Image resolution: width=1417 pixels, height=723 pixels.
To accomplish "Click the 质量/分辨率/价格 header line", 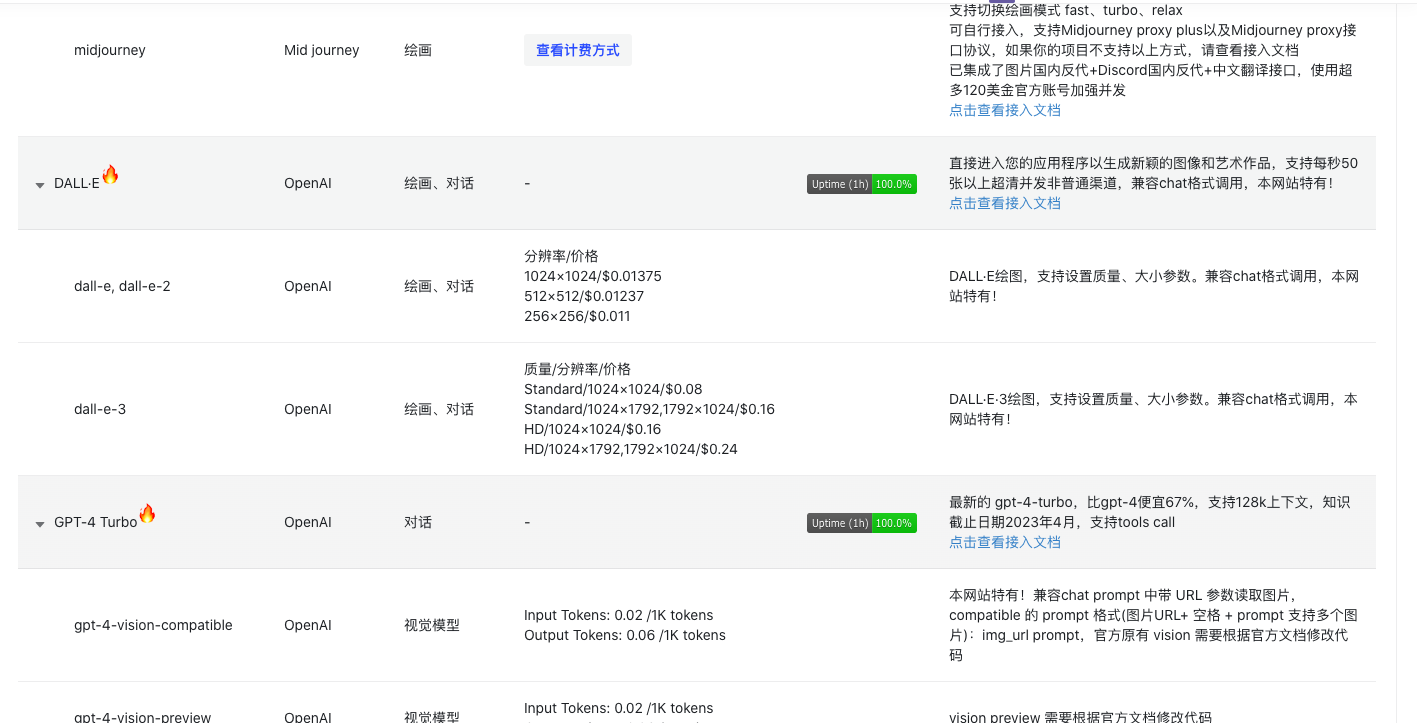I will [577, 369].
